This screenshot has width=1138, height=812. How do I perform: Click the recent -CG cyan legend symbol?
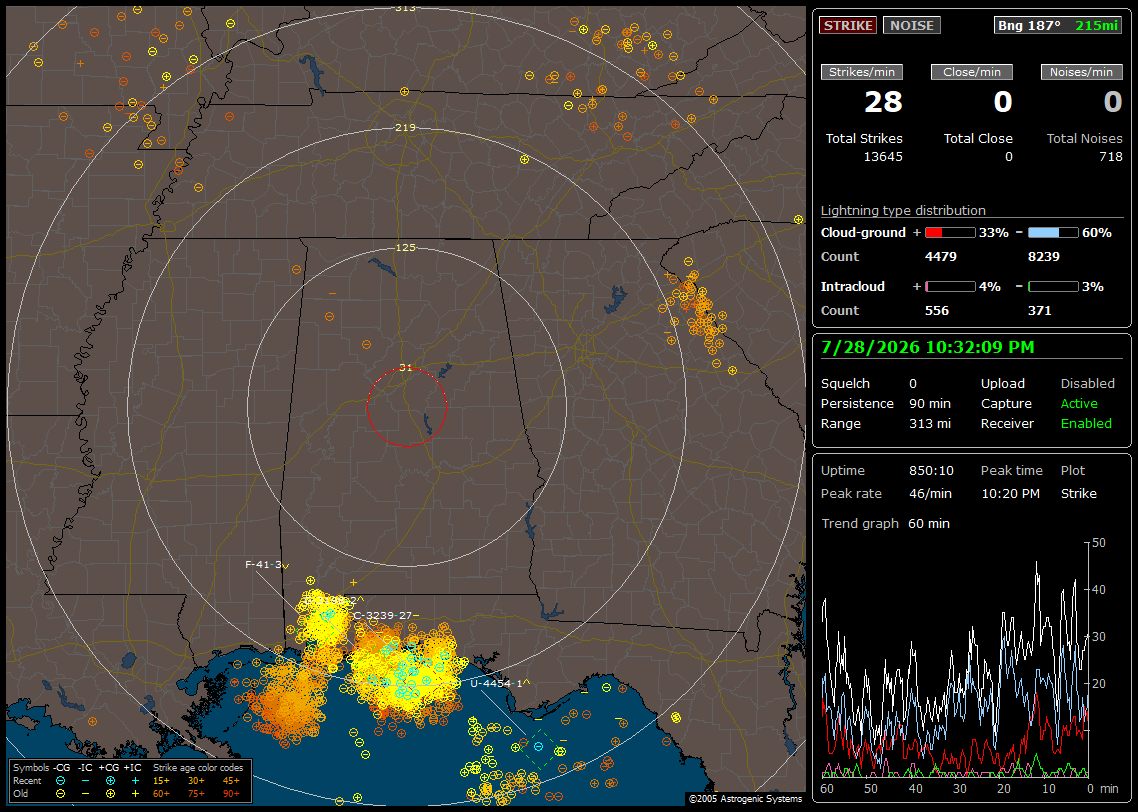point(60,781)
